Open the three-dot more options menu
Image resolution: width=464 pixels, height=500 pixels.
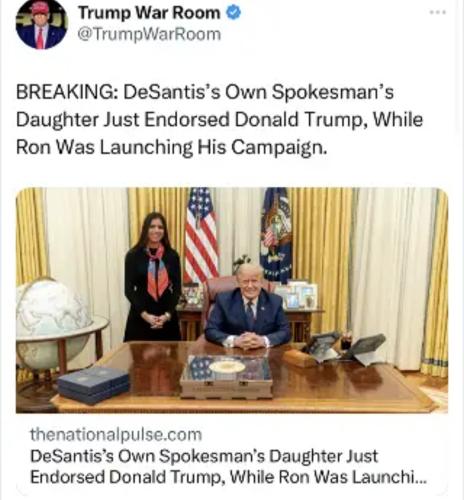click(x=437, y=12)
